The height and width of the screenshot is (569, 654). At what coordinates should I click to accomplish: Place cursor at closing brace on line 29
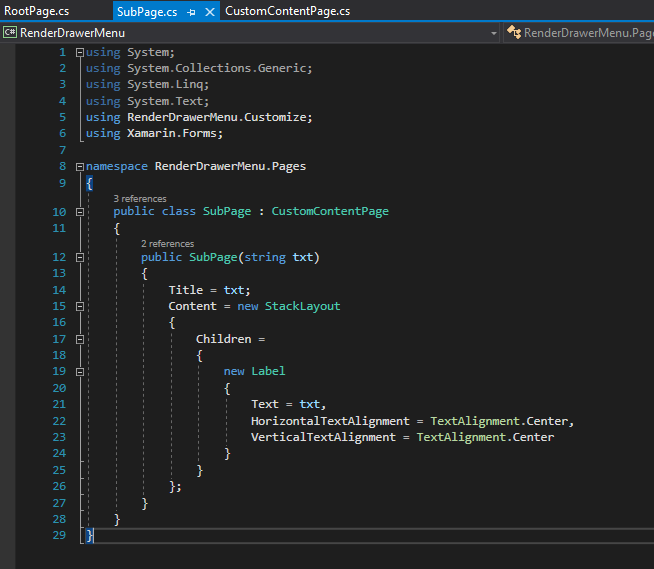coord(90,535)
